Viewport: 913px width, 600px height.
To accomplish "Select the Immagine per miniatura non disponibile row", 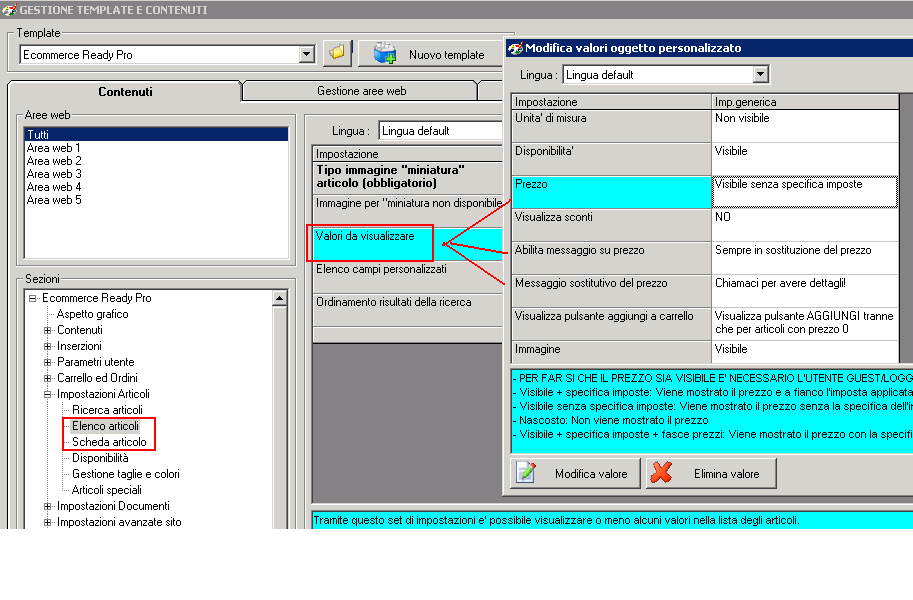I will 408,210.
